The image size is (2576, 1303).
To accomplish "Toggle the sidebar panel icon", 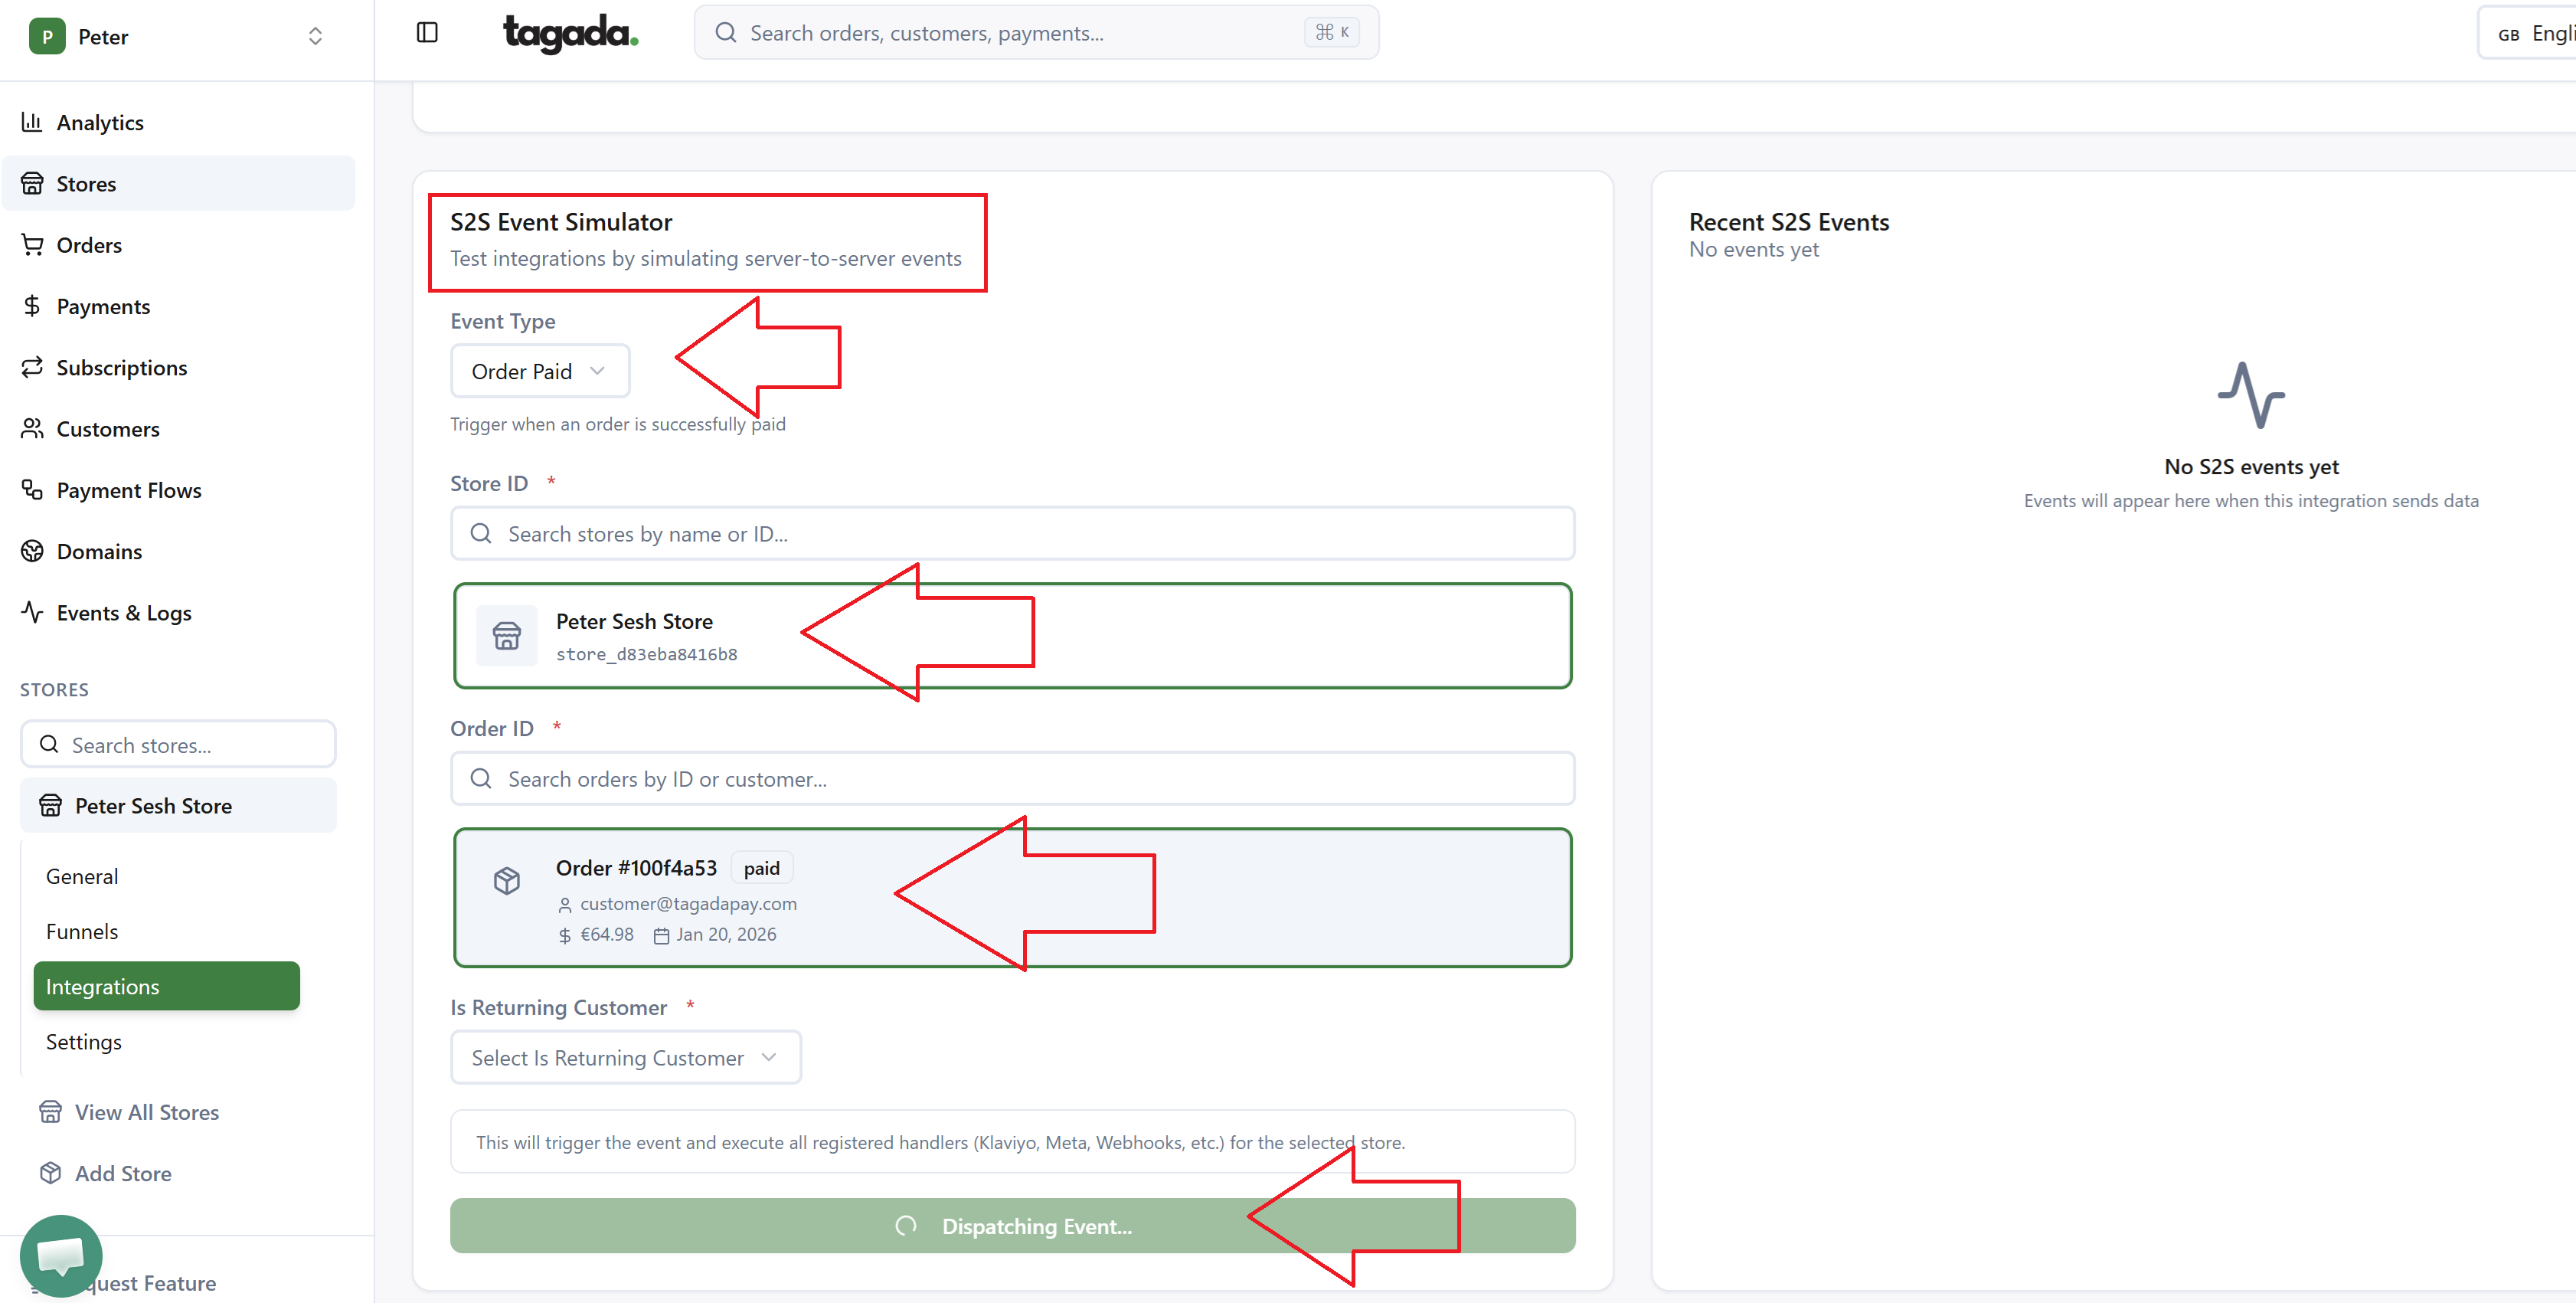I will click(427, 33).
